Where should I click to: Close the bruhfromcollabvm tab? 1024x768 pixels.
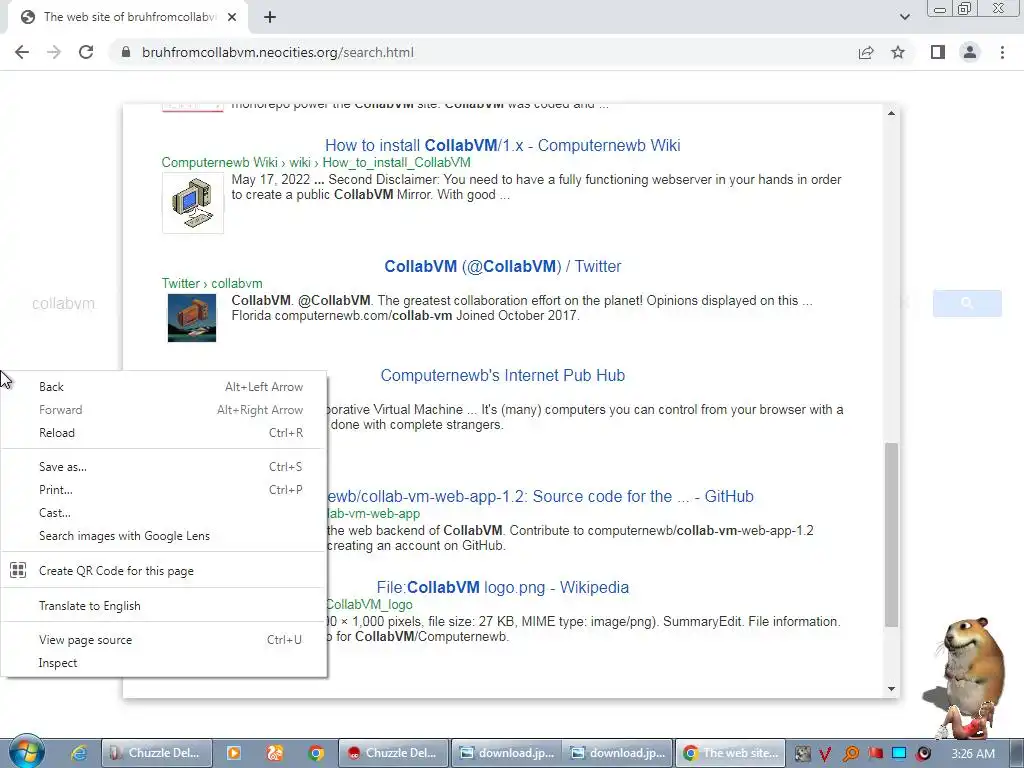pos(231,17)
